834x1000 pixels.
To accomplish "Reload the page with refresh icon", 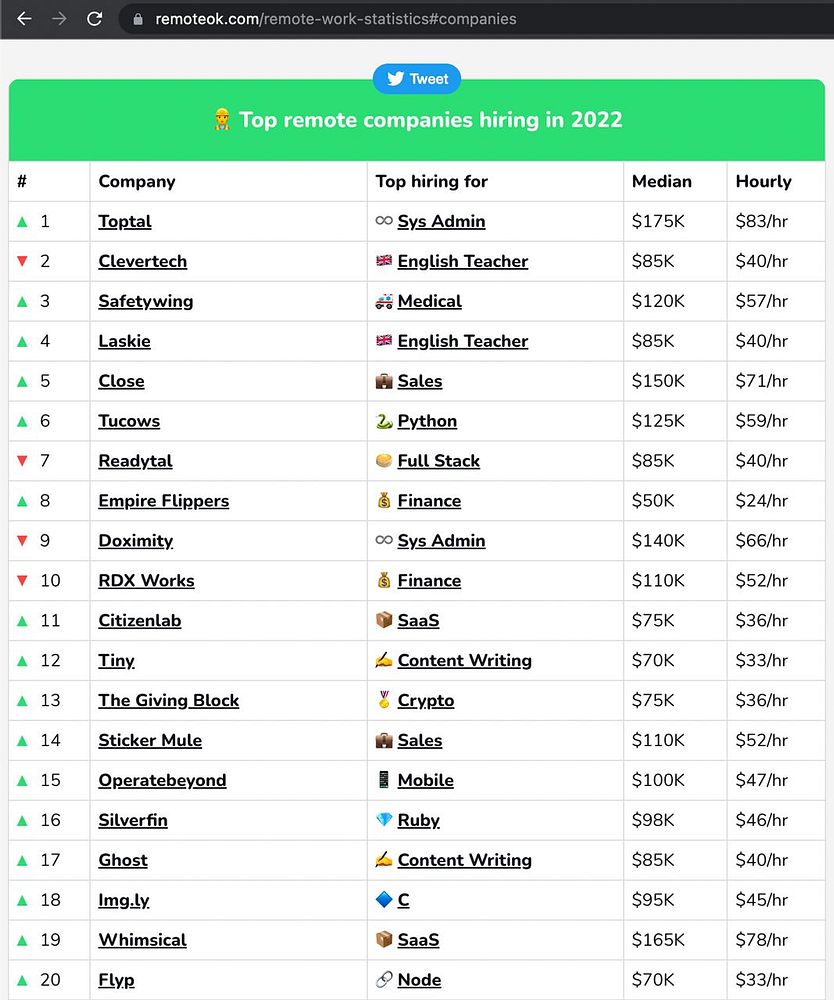I will pyautogui.click(x=94, y=19).
